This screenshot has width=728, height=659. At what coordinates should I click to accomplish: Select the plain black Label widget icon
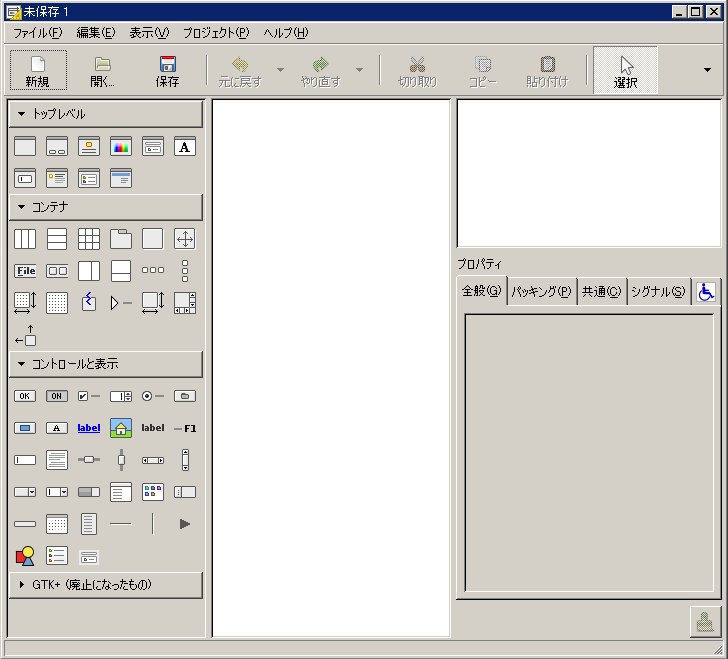(x=153, y=428)
